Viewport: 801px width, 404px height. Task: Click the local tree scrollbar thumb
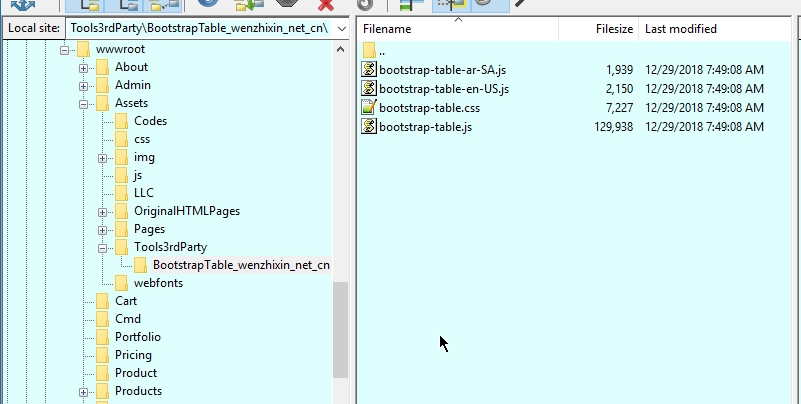[340, 330]
